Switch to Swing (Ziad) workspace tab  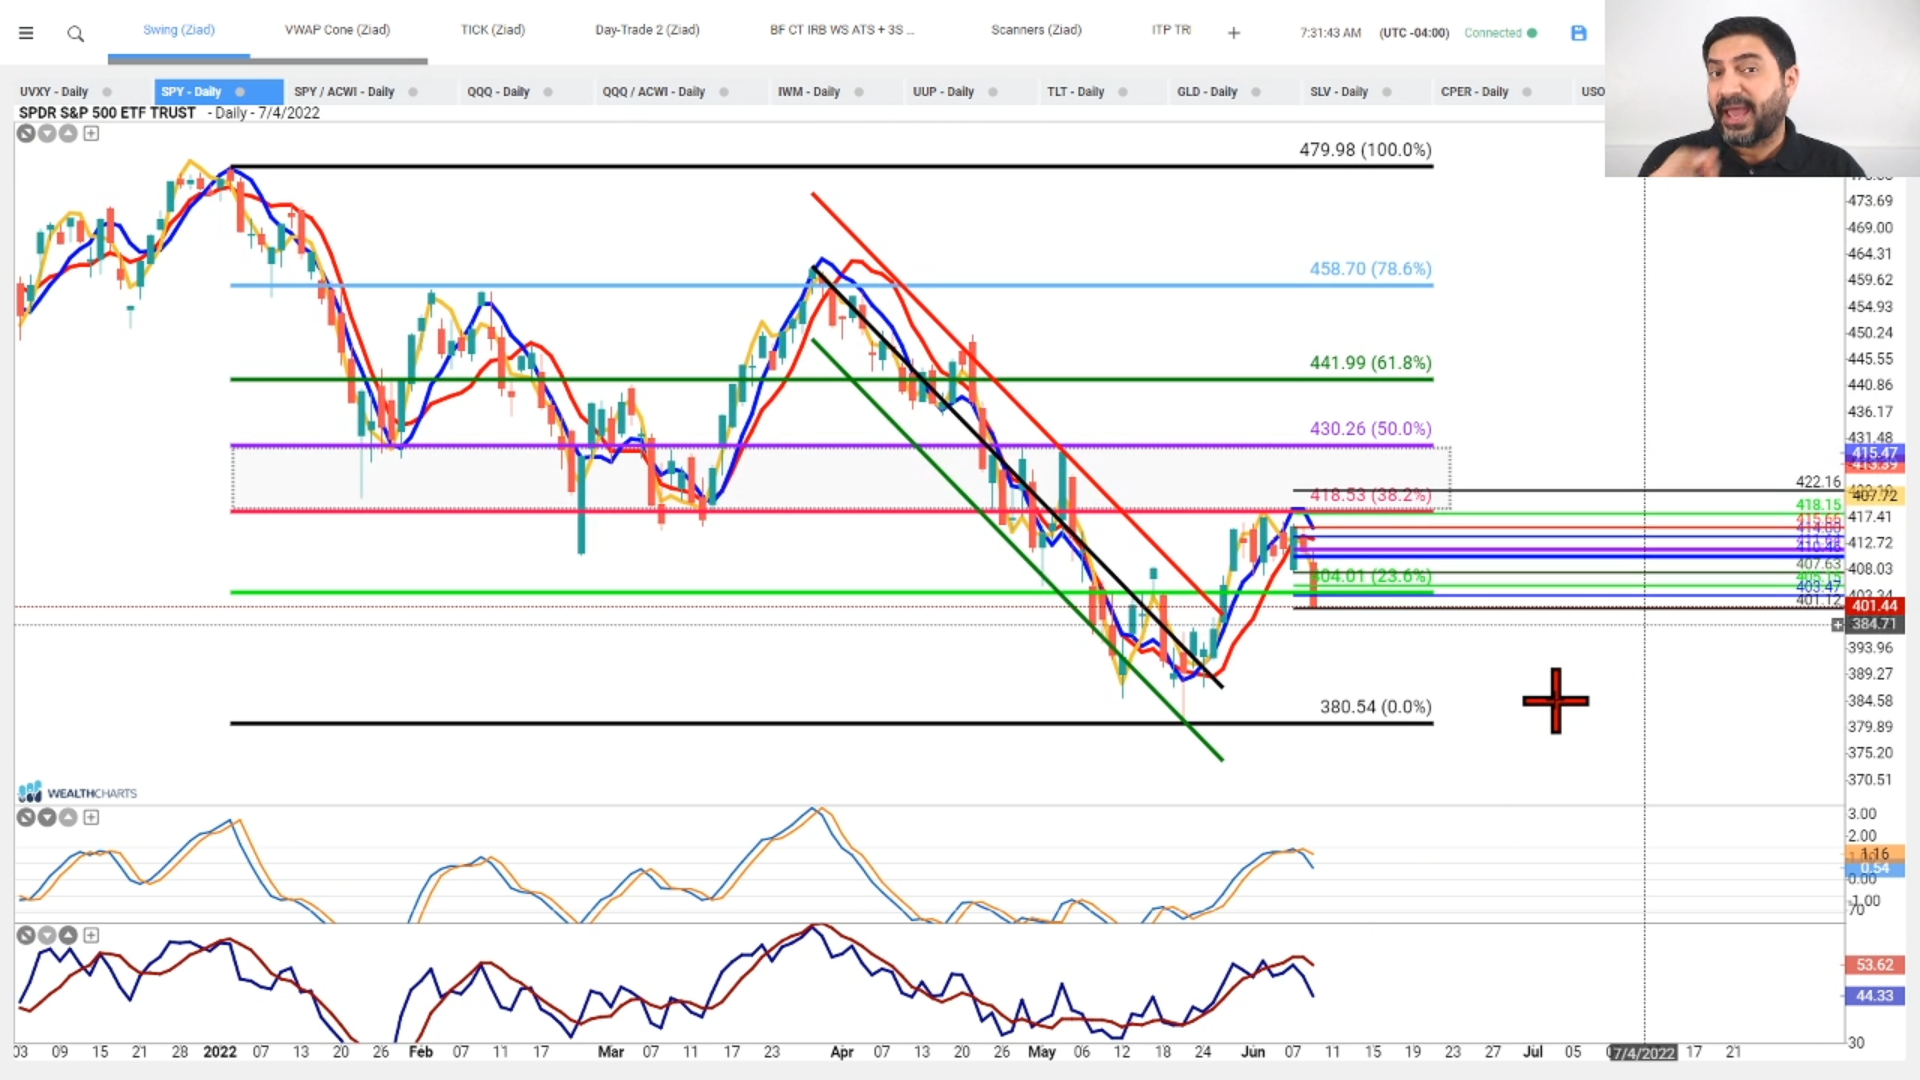pyautogui.click(x=179, y=30)
